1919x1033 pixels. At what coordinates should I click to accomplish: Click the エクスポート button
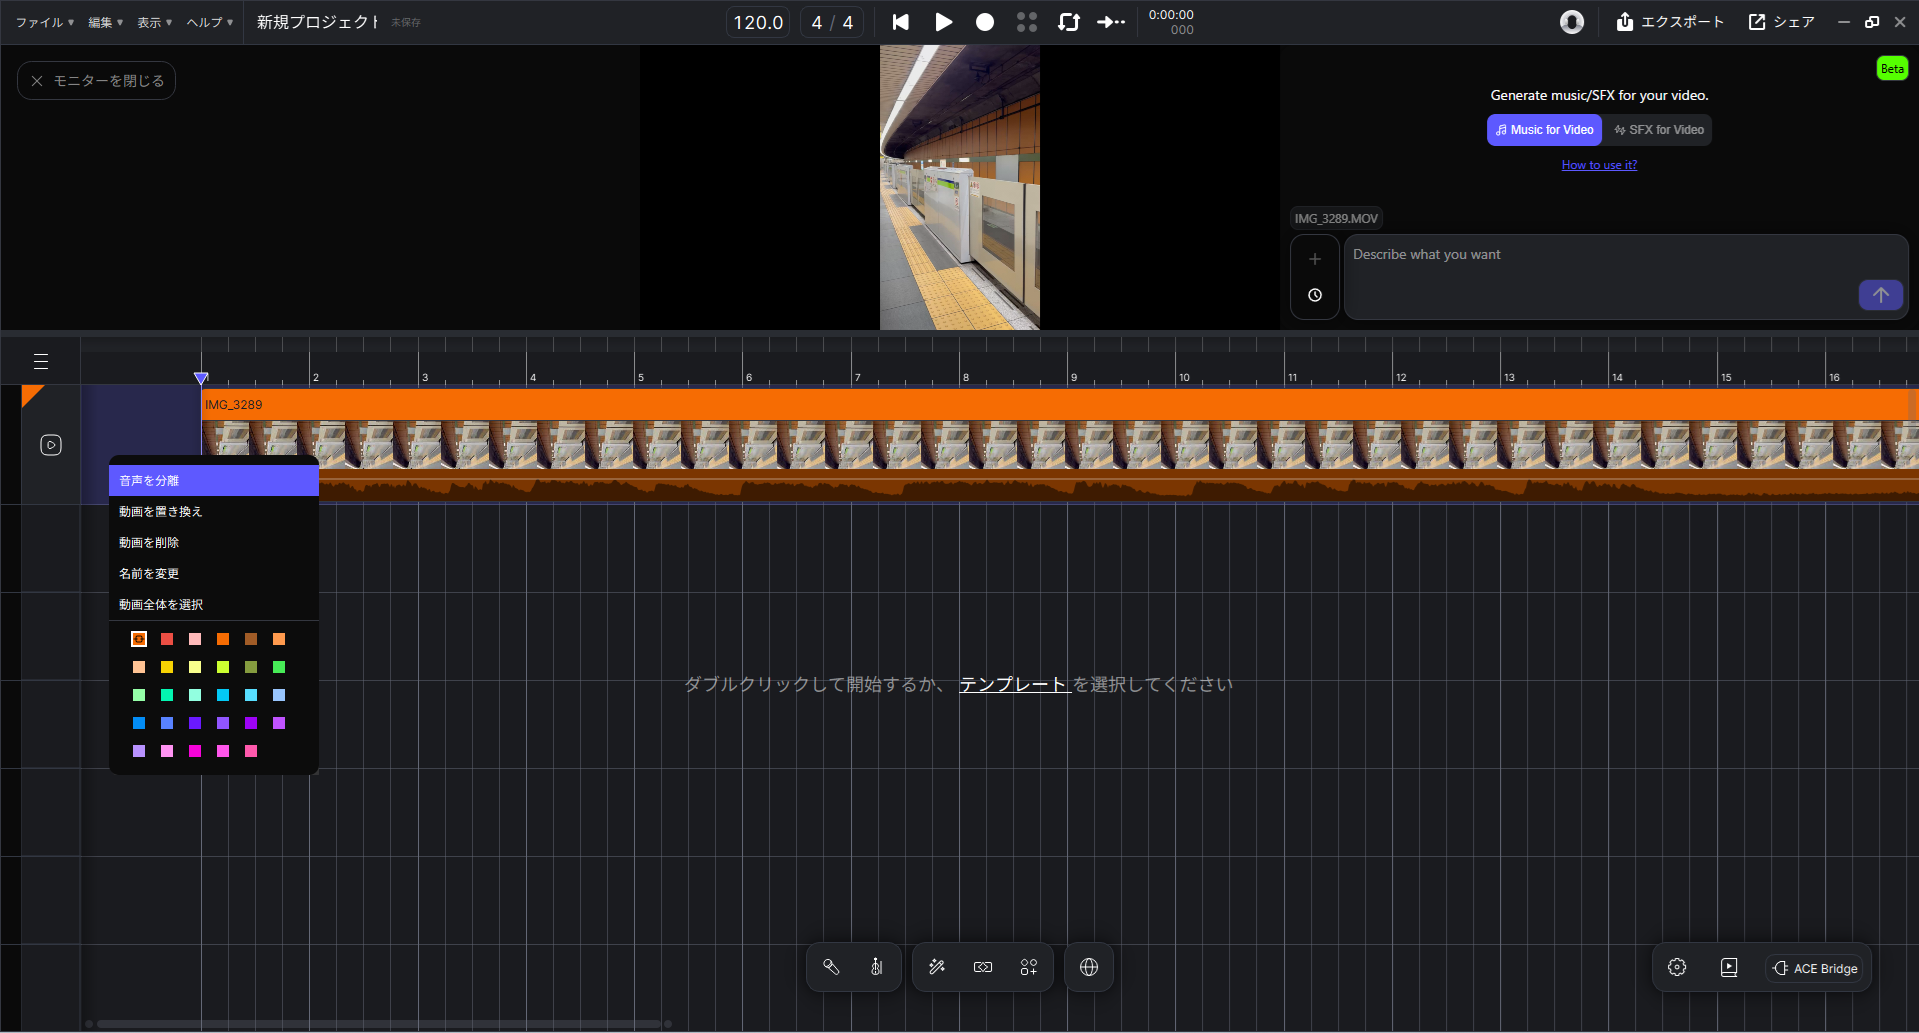coord(1670,22)
